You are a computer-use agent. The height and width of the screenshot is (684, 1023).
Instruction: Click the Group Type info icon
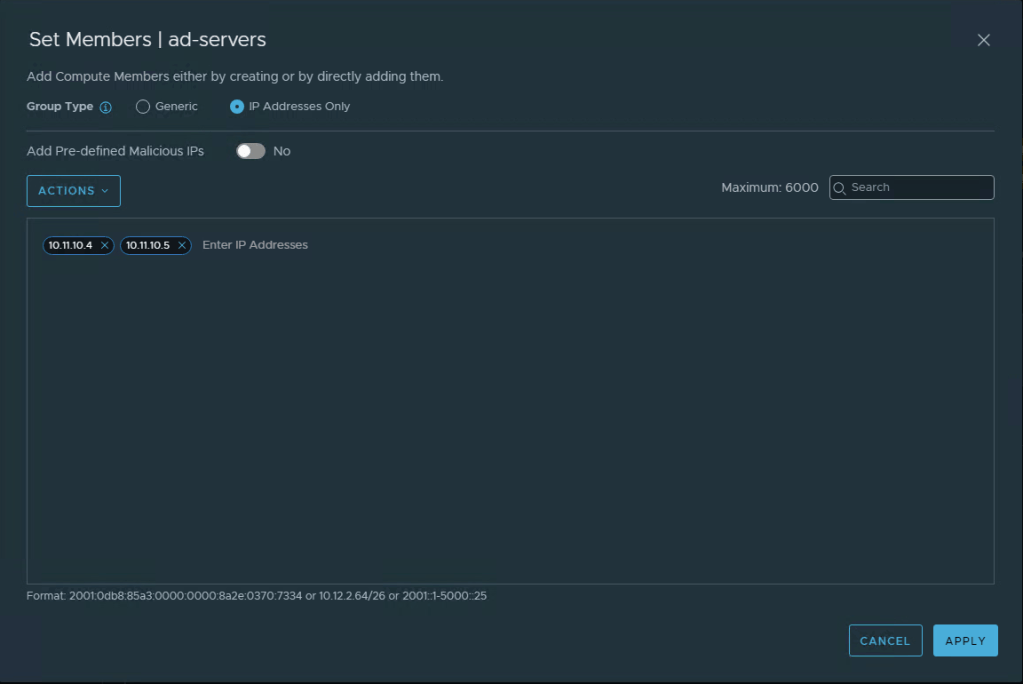coord(106,107)
